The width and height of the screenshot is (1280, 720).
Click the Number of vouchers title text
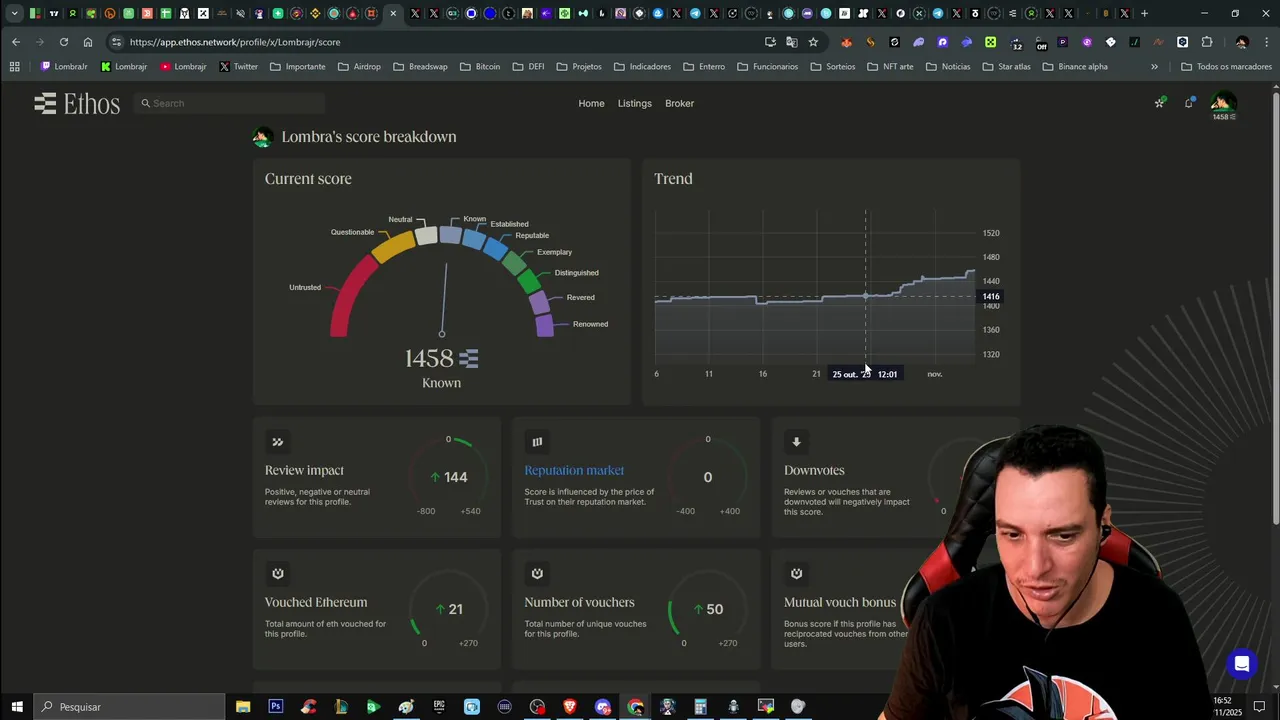[579, 602]
